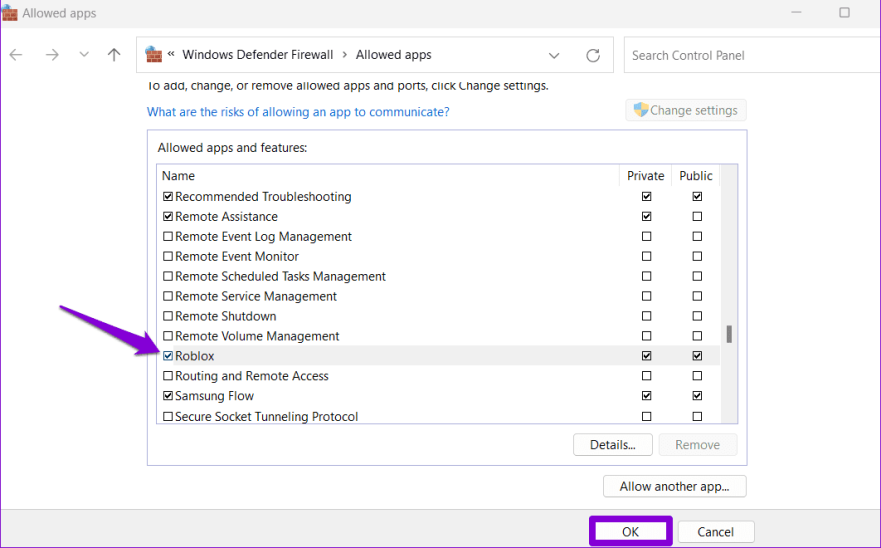Viewport: 881px width, 548px height.
Task: Click the Details button
Action: pyautogui.click(x=612, y=445)
